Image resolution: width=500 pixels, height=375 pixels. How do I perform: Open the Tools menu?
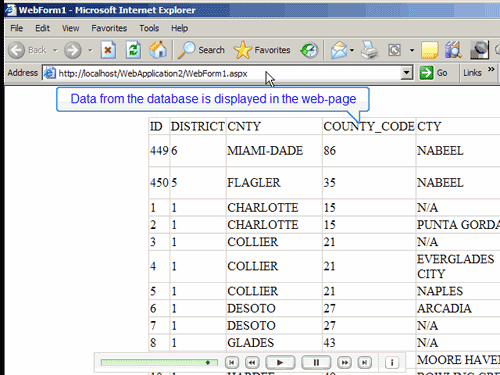149,28
